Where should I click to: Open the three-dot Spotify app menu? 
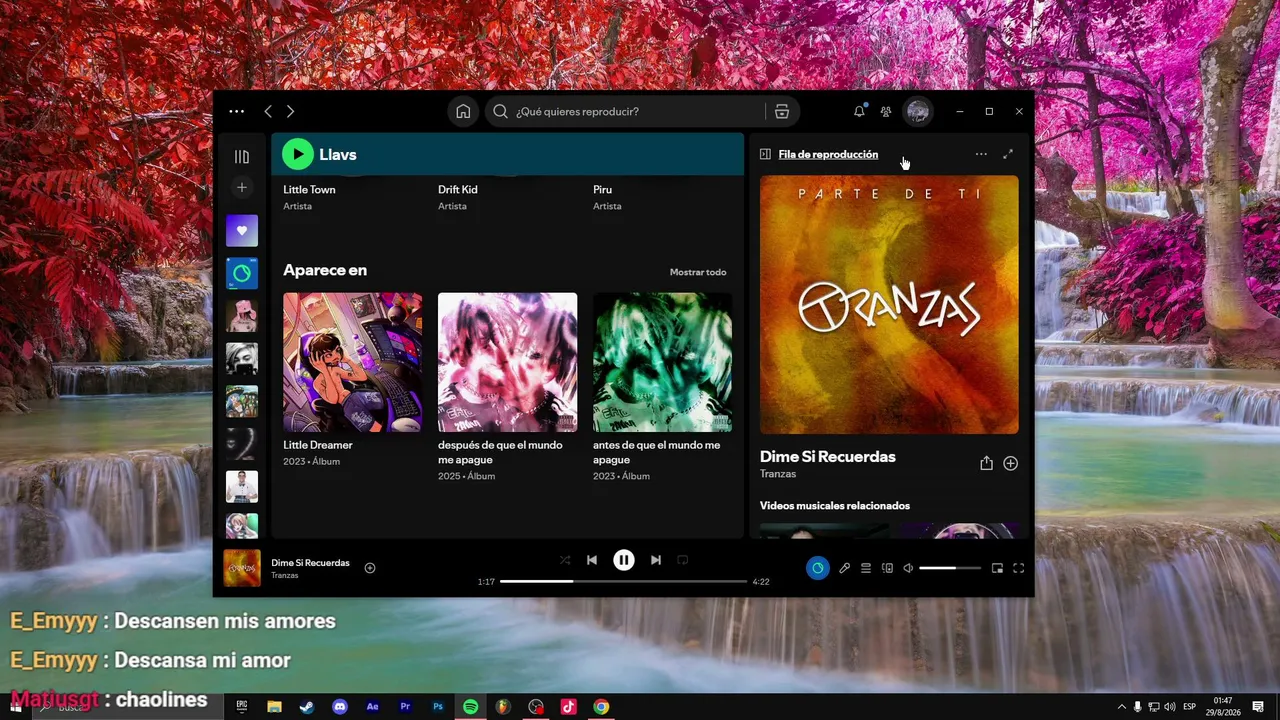click(x=236, y=112)
